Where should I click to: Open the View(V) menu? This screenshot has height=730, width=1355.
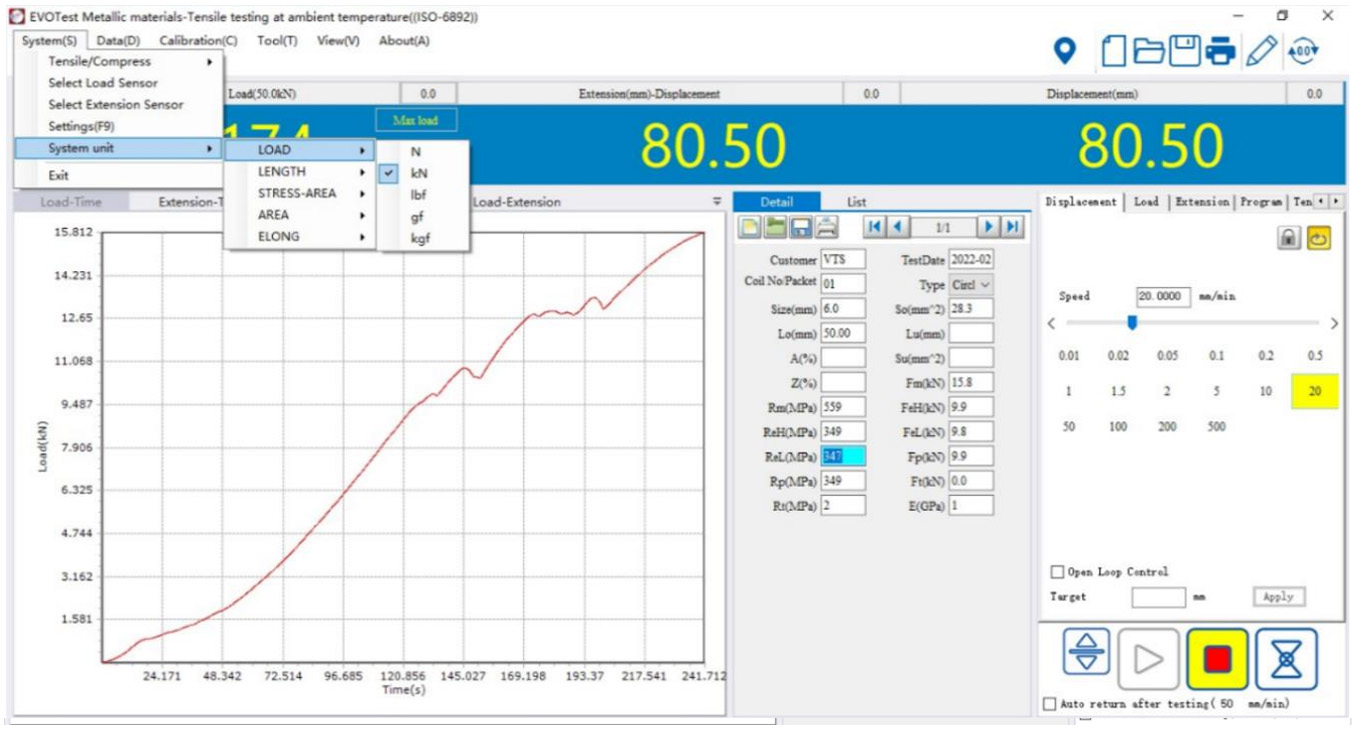(338, 41)
